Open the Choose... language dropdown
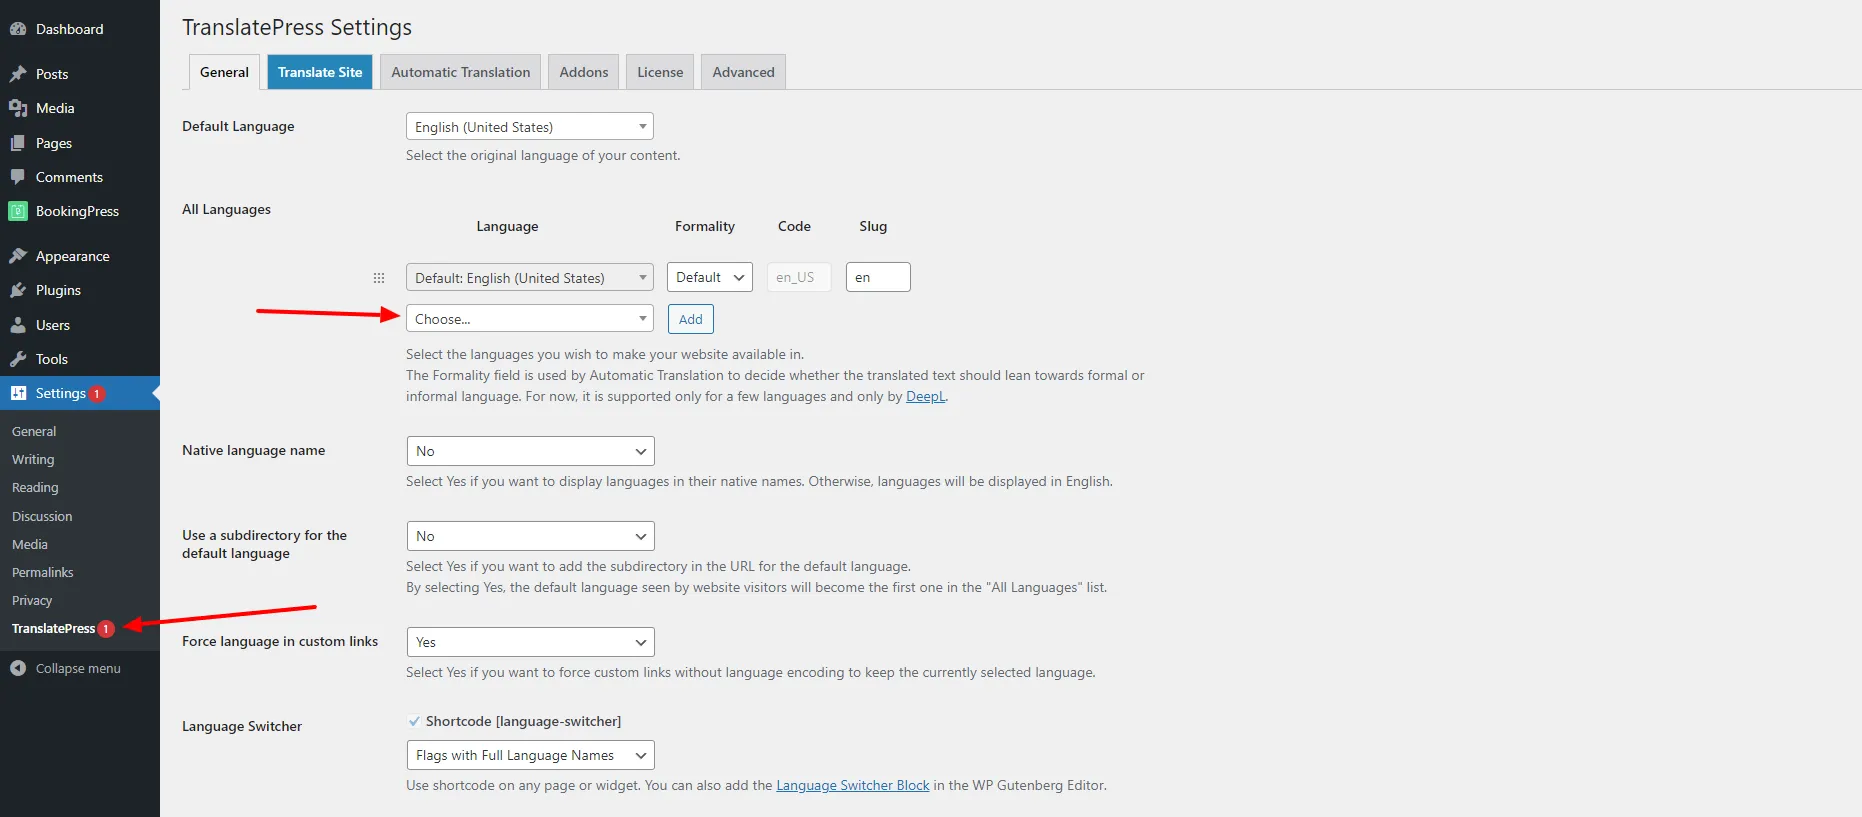1862x817 pixels. 530,318
